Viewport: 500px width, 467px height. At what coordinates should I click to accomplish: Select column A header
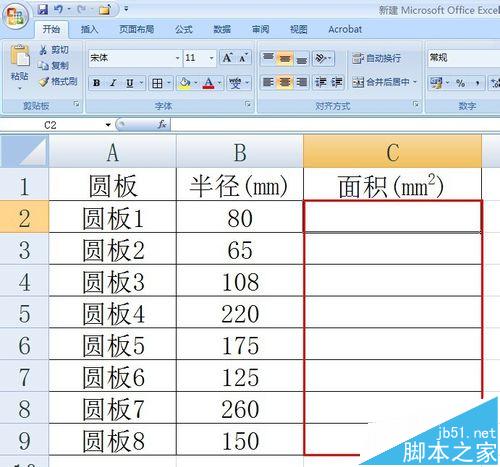tap(112, 152)
